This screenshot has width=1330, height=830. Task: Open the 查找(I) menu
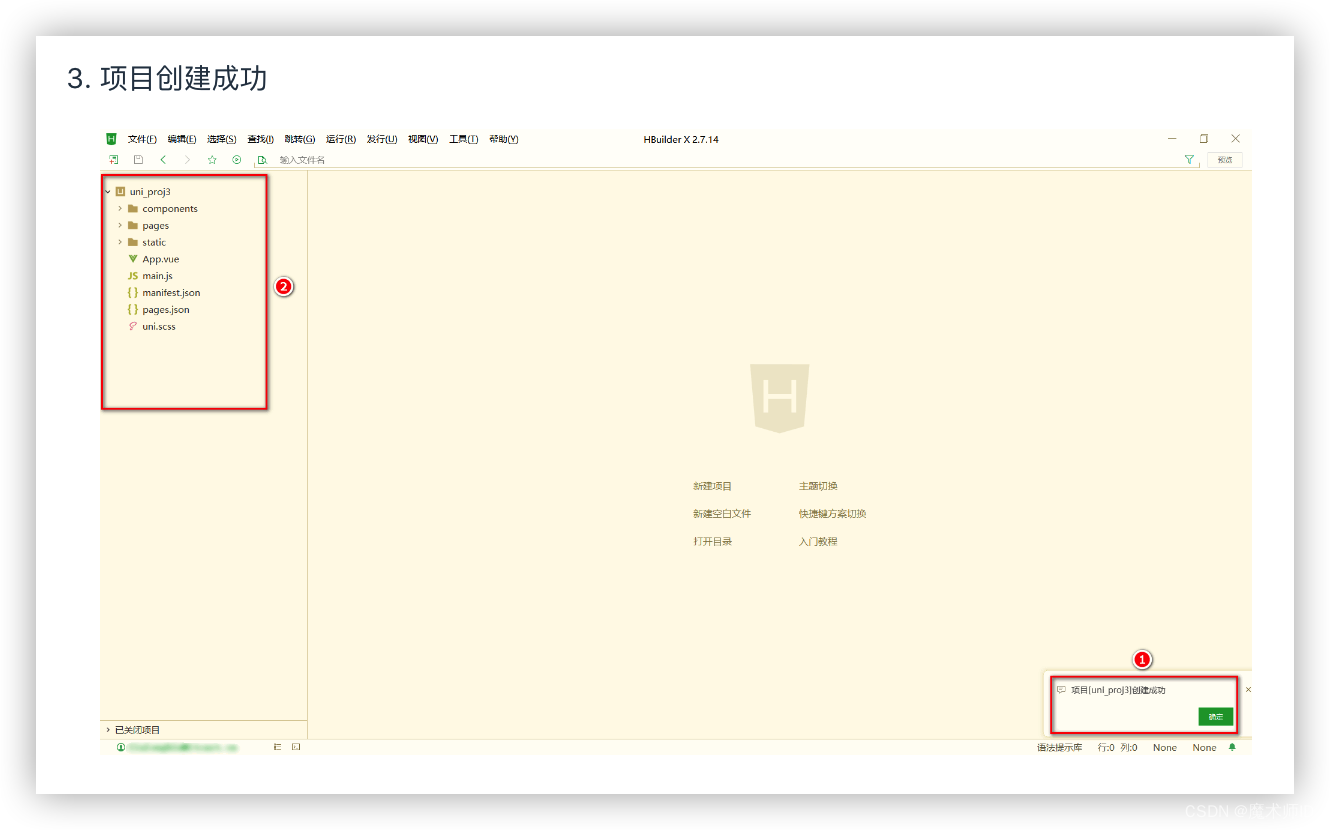coord(261,139)
